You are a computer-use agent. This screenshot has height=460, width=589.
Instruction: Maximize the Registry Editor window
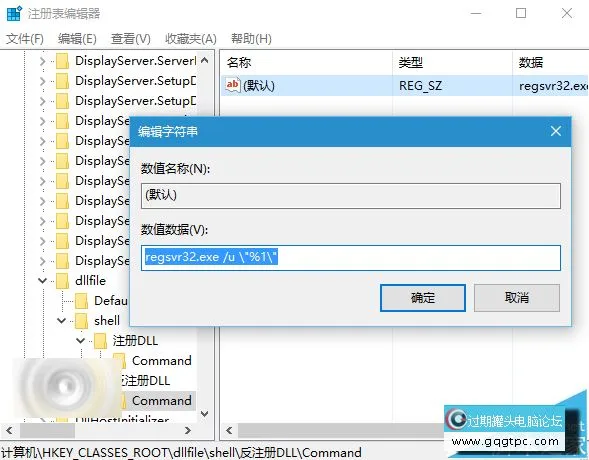(x=521, y=14)
